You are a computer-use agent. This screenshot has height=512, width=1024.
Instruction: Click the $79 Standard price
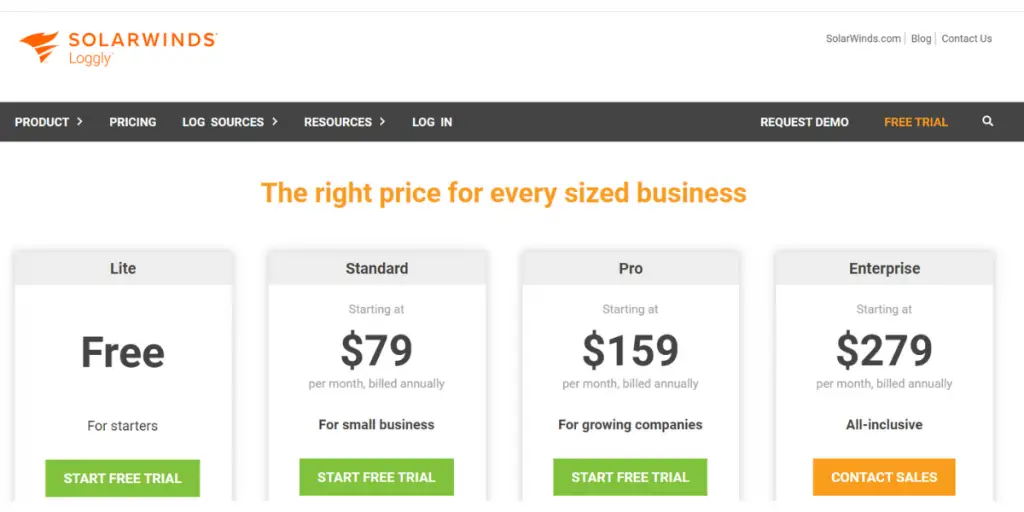click(x=376, y=351)
